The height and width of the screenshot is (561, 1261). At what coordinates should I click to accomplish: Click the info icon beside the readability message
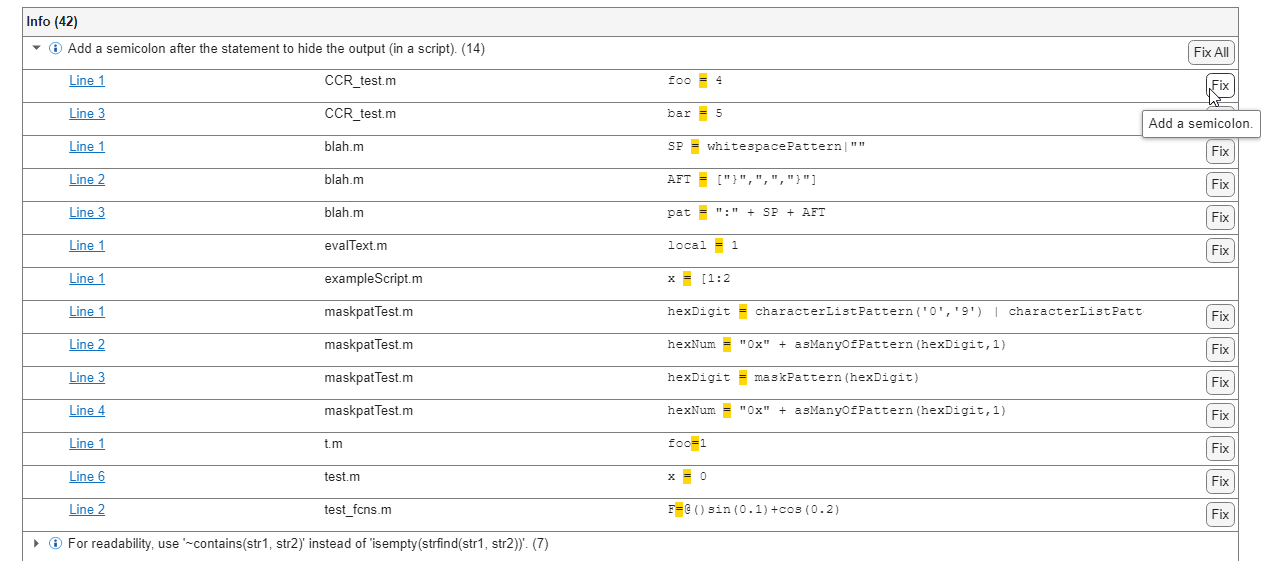pyautogui.click(x=56, y=544)
